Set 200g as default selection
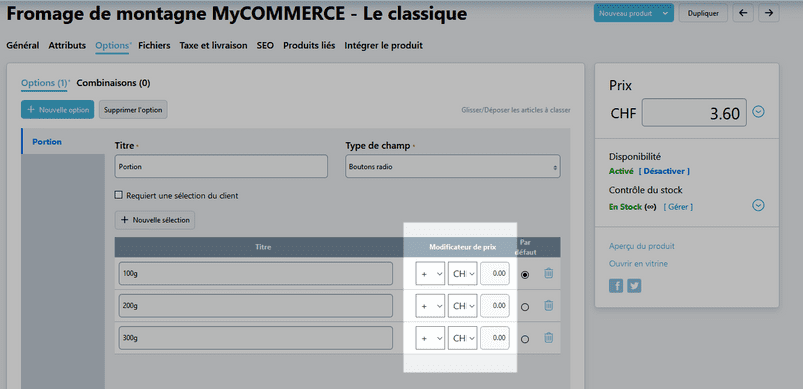 [x=524, y=307]
